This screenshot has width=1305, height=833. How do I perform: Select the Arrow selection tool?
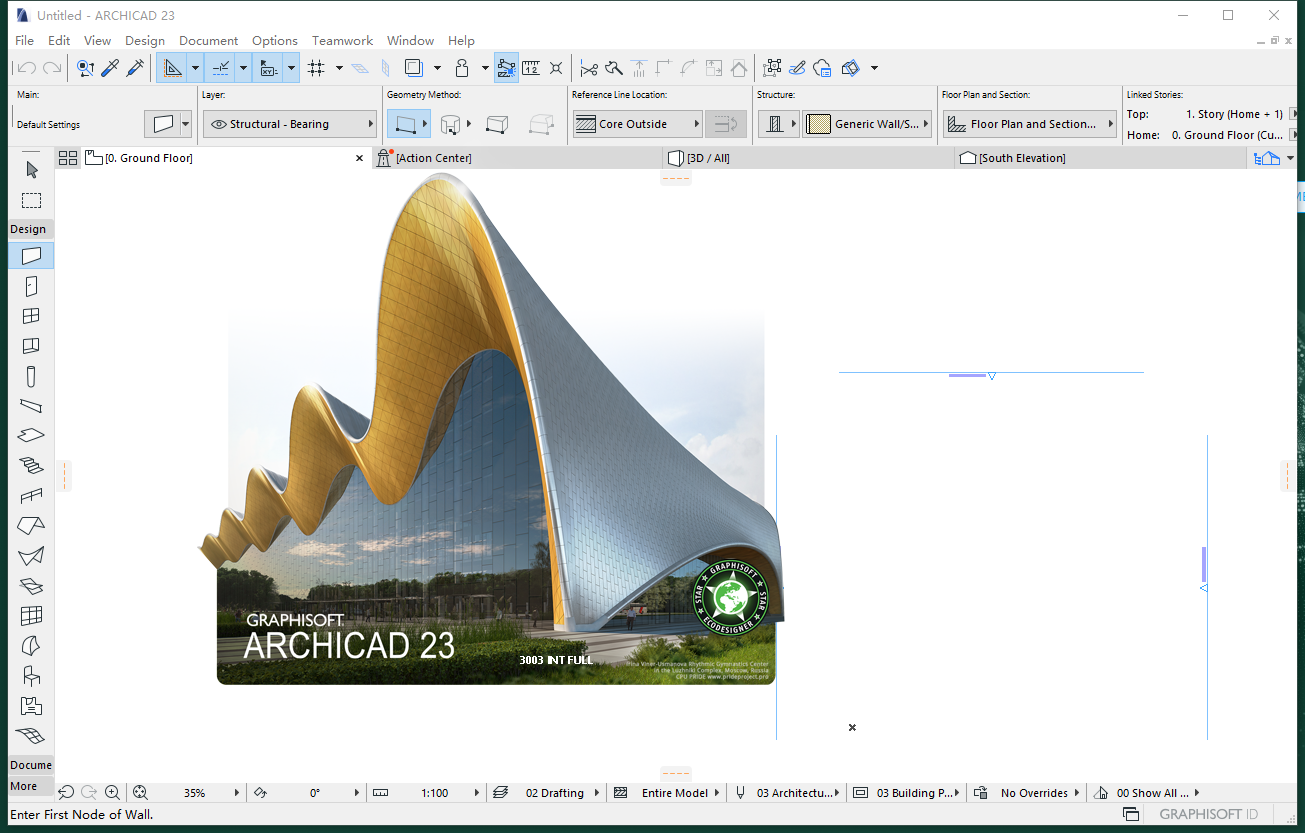tap(31, 170)
